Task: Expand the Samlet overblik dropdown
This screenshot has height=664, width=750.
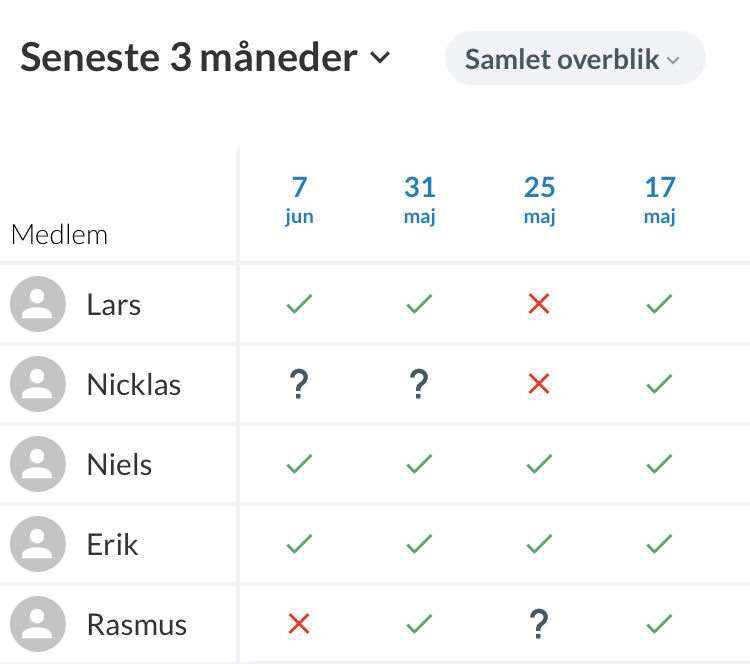Action: point(574,59)
